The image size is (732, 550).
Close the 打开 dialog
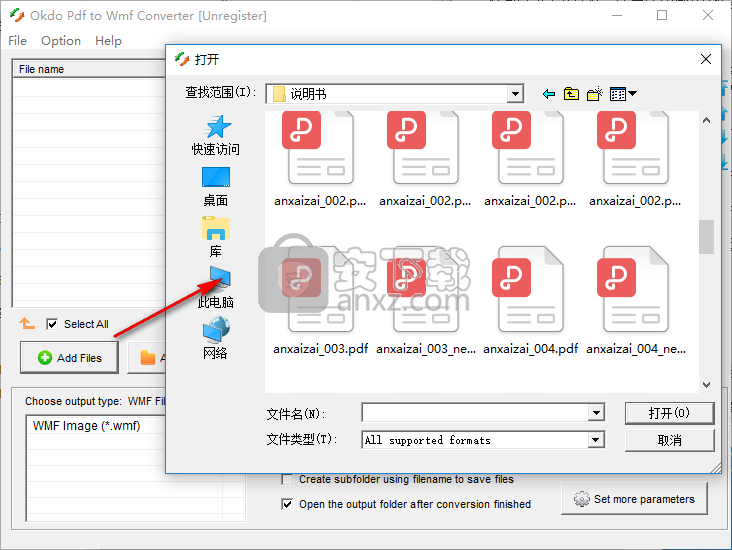[x=706, y=59]
